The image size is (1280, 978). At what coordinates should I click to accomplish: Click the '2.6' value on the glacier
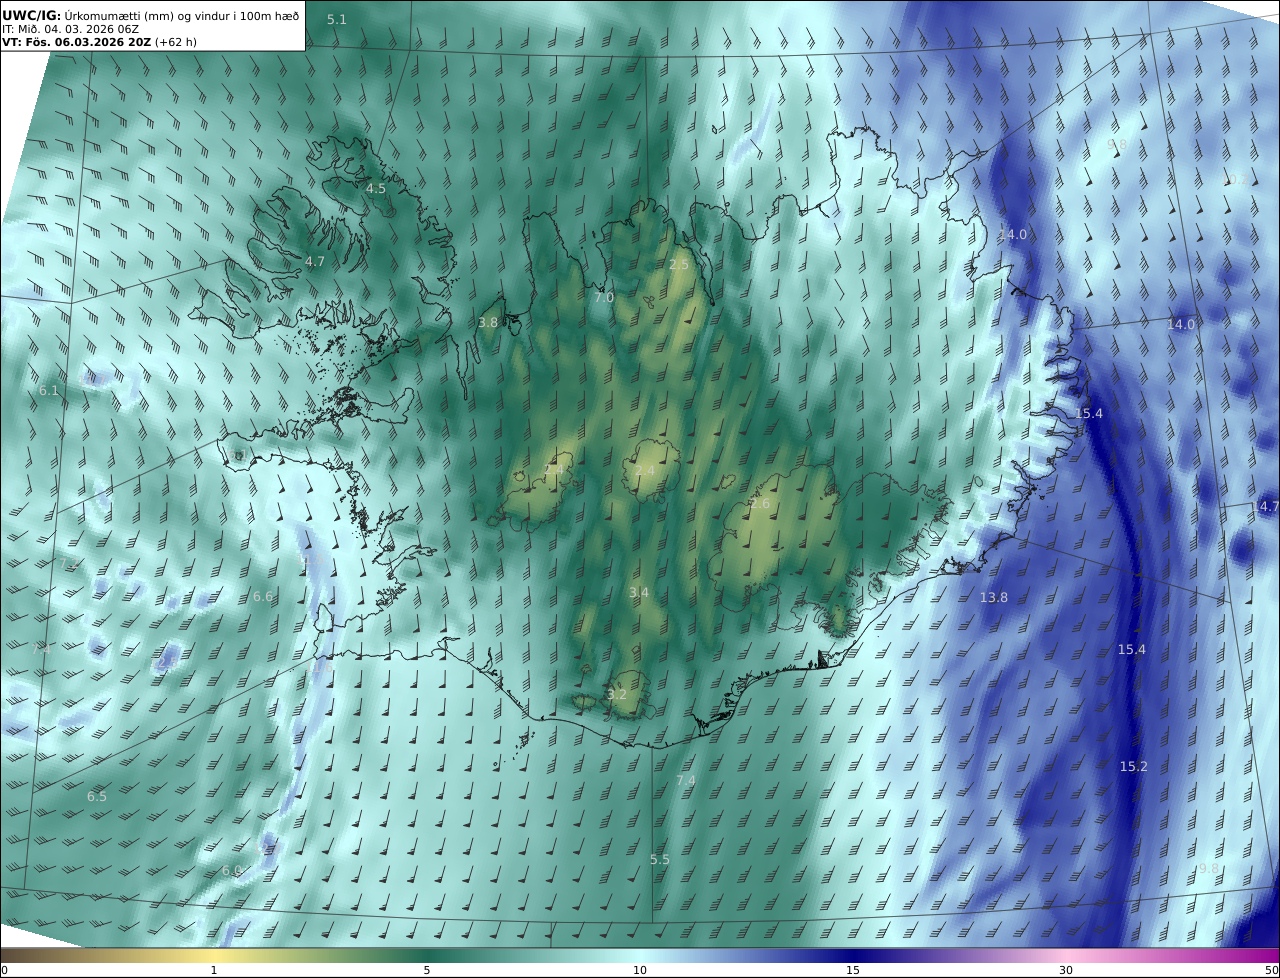click(x=760, y=504)
